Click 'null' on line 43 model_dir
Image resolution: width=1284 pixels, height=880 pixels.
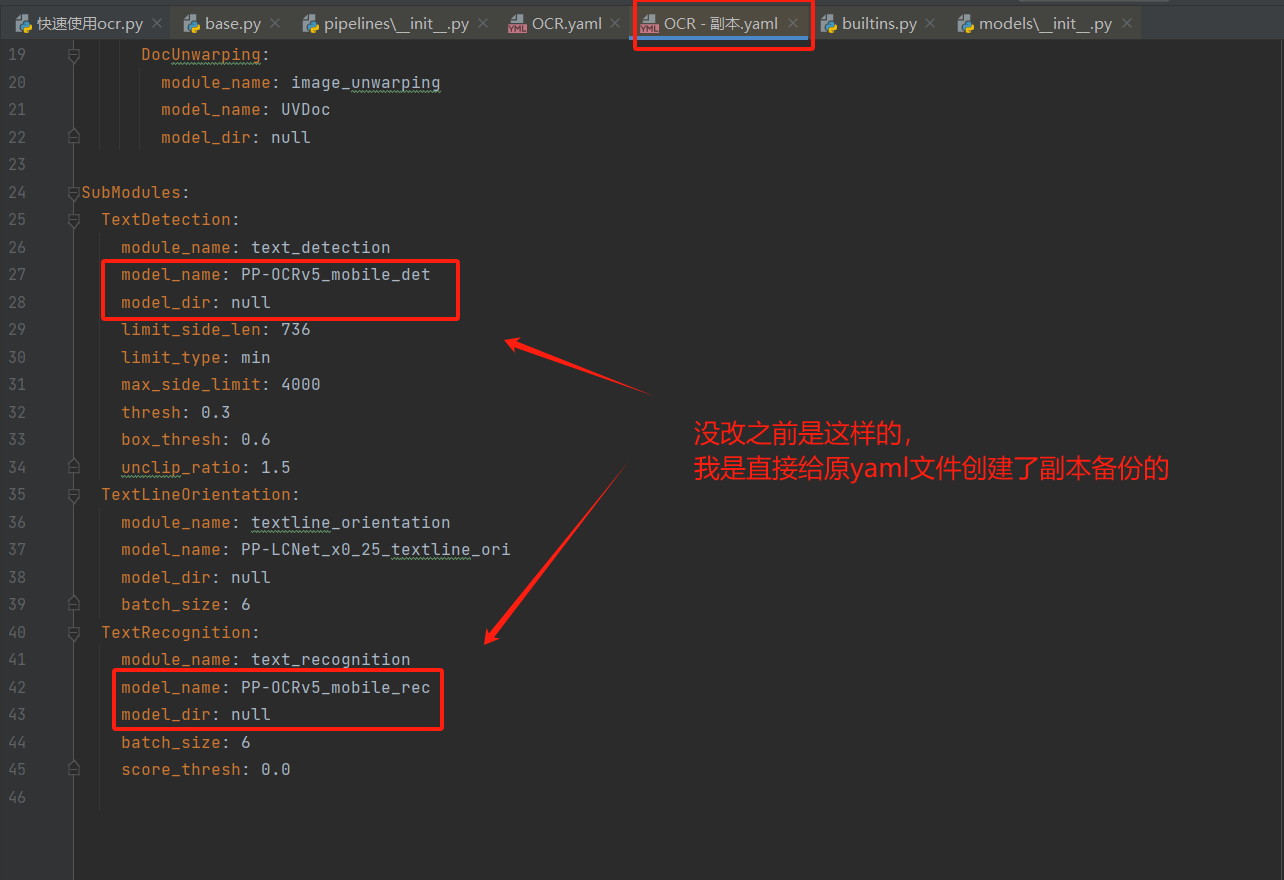tap(250, 715)
